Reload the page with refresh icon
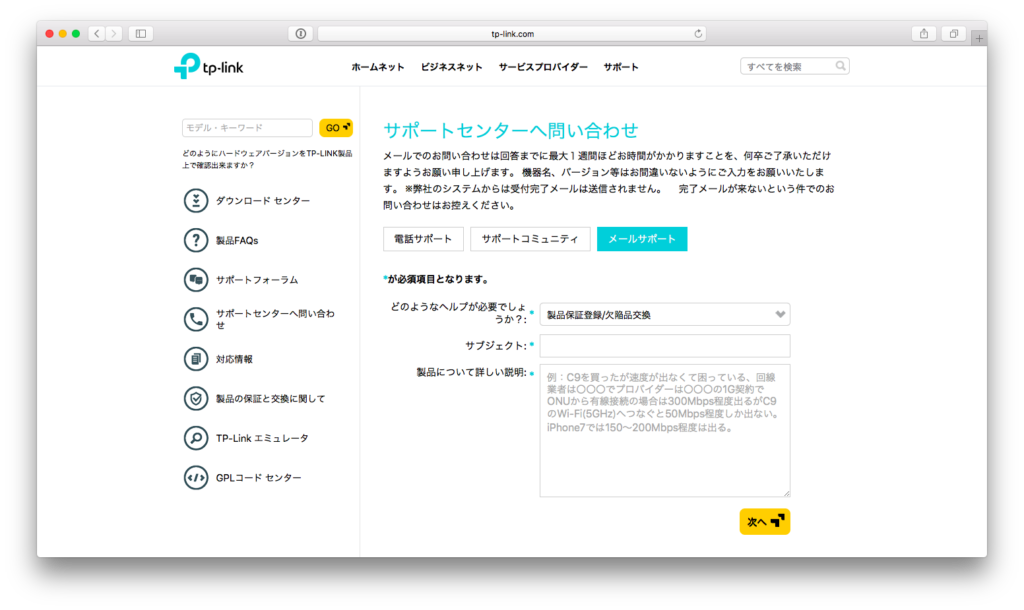Image resolution: width=1024 pixels, height=610 pixels. pyautogui.click(x=698, y=33)
